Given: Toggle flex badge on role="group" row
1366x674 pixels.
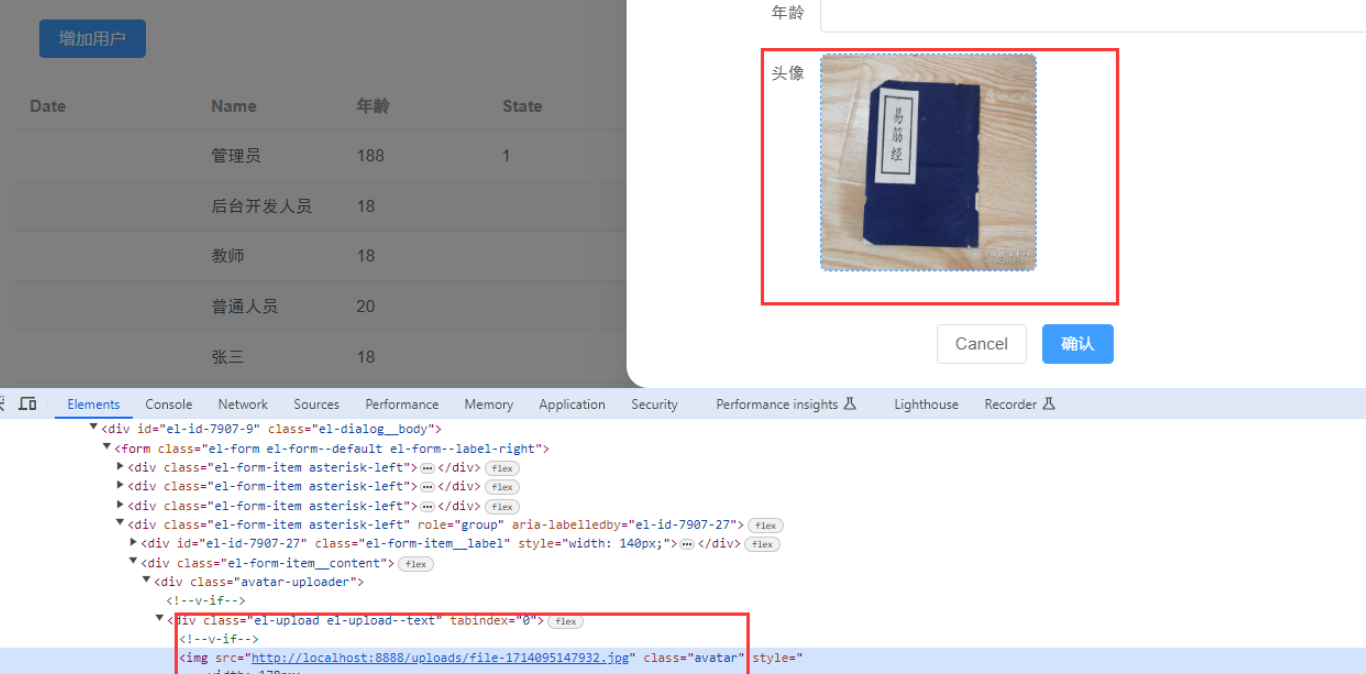Looking at the screenshot, I should 765,526.
